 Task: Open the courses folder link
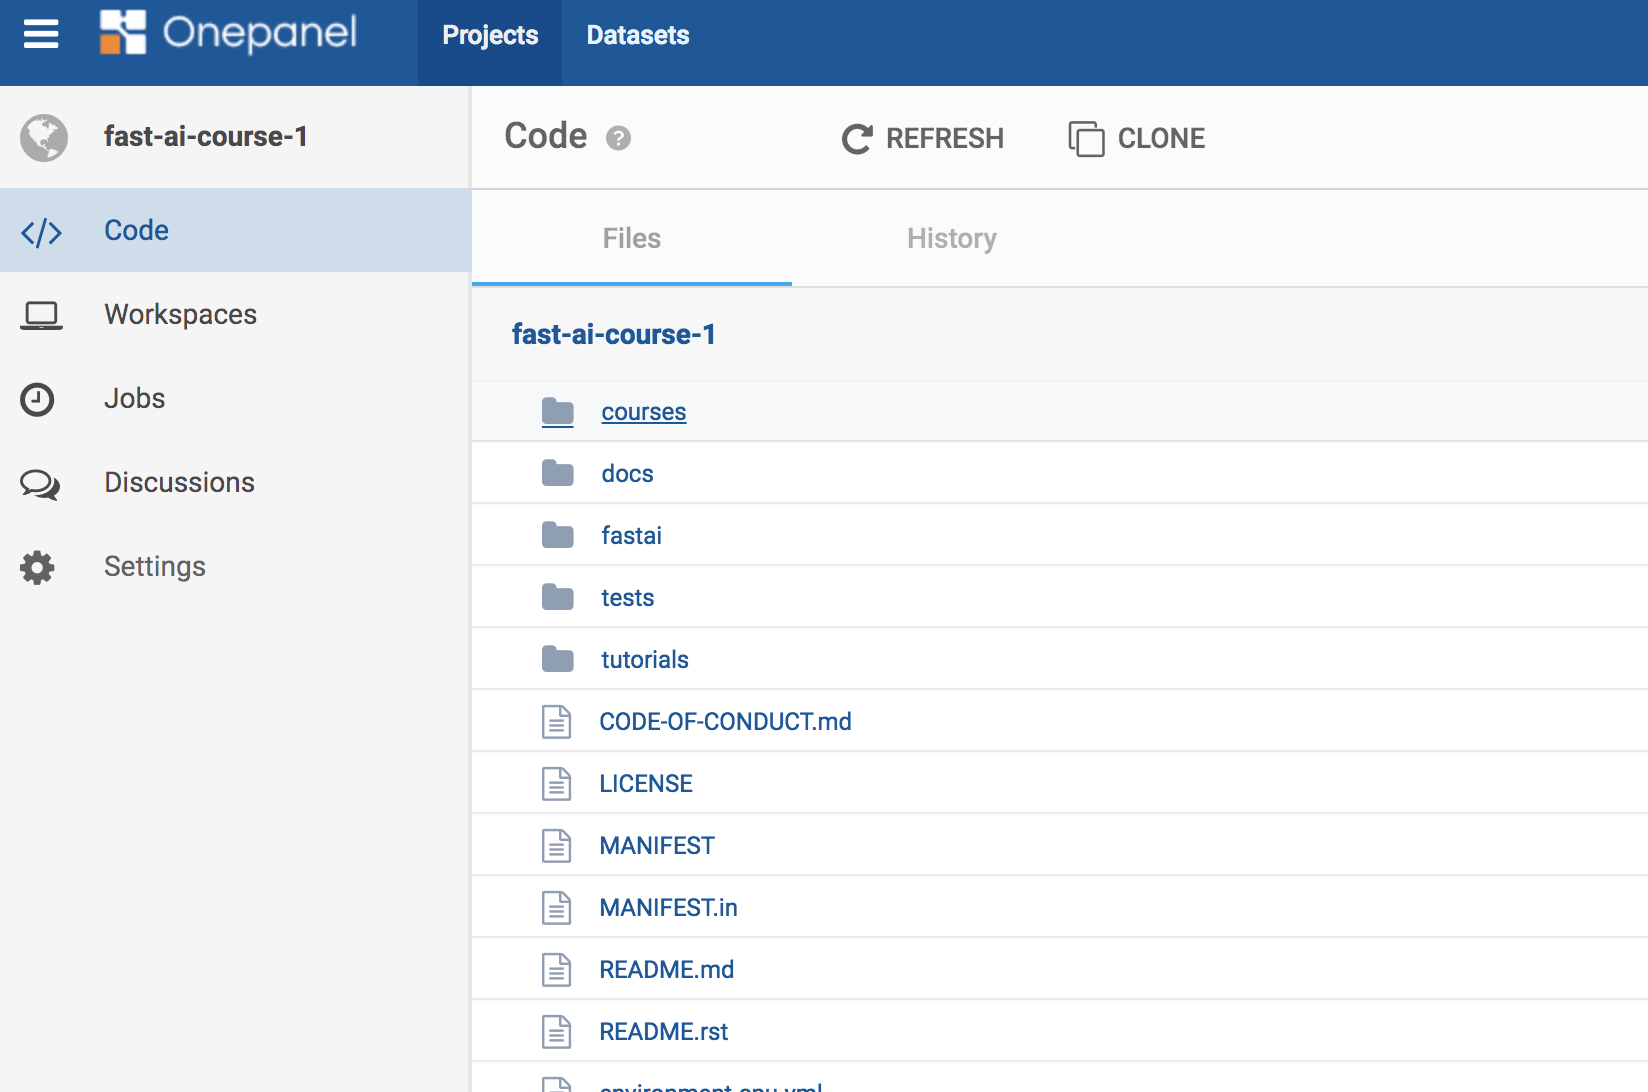(644, 412)
